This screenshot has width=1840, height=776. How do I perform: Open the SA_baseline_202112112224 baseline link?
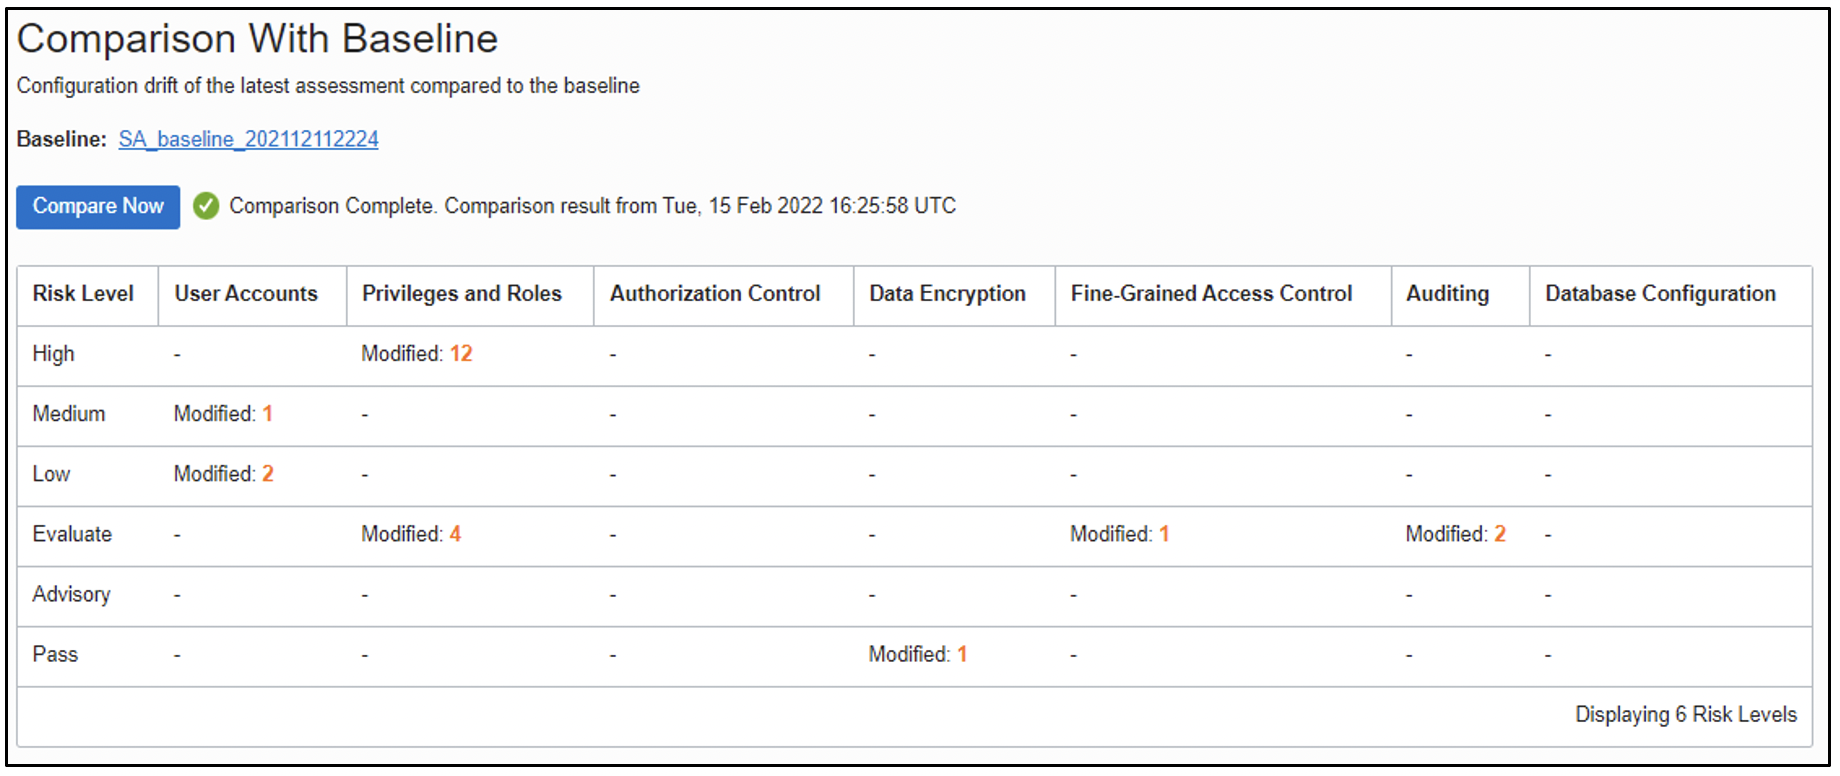[248, 139]
